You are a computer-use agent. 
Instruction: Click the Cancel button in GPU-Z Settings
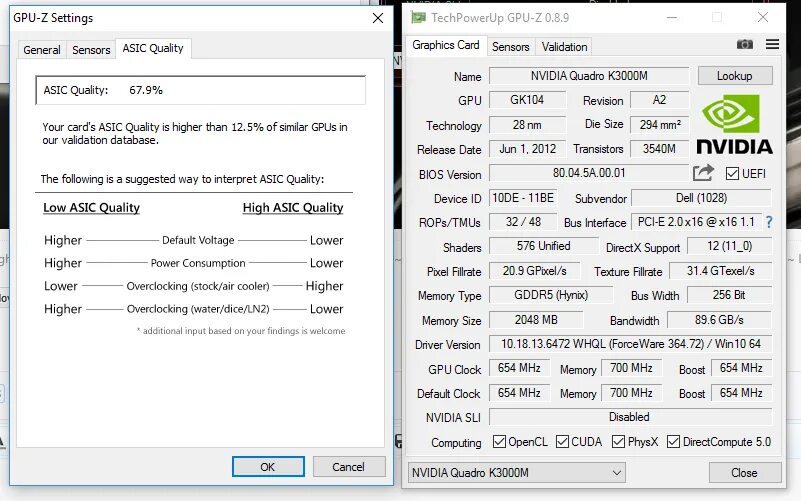click(348, 467)
